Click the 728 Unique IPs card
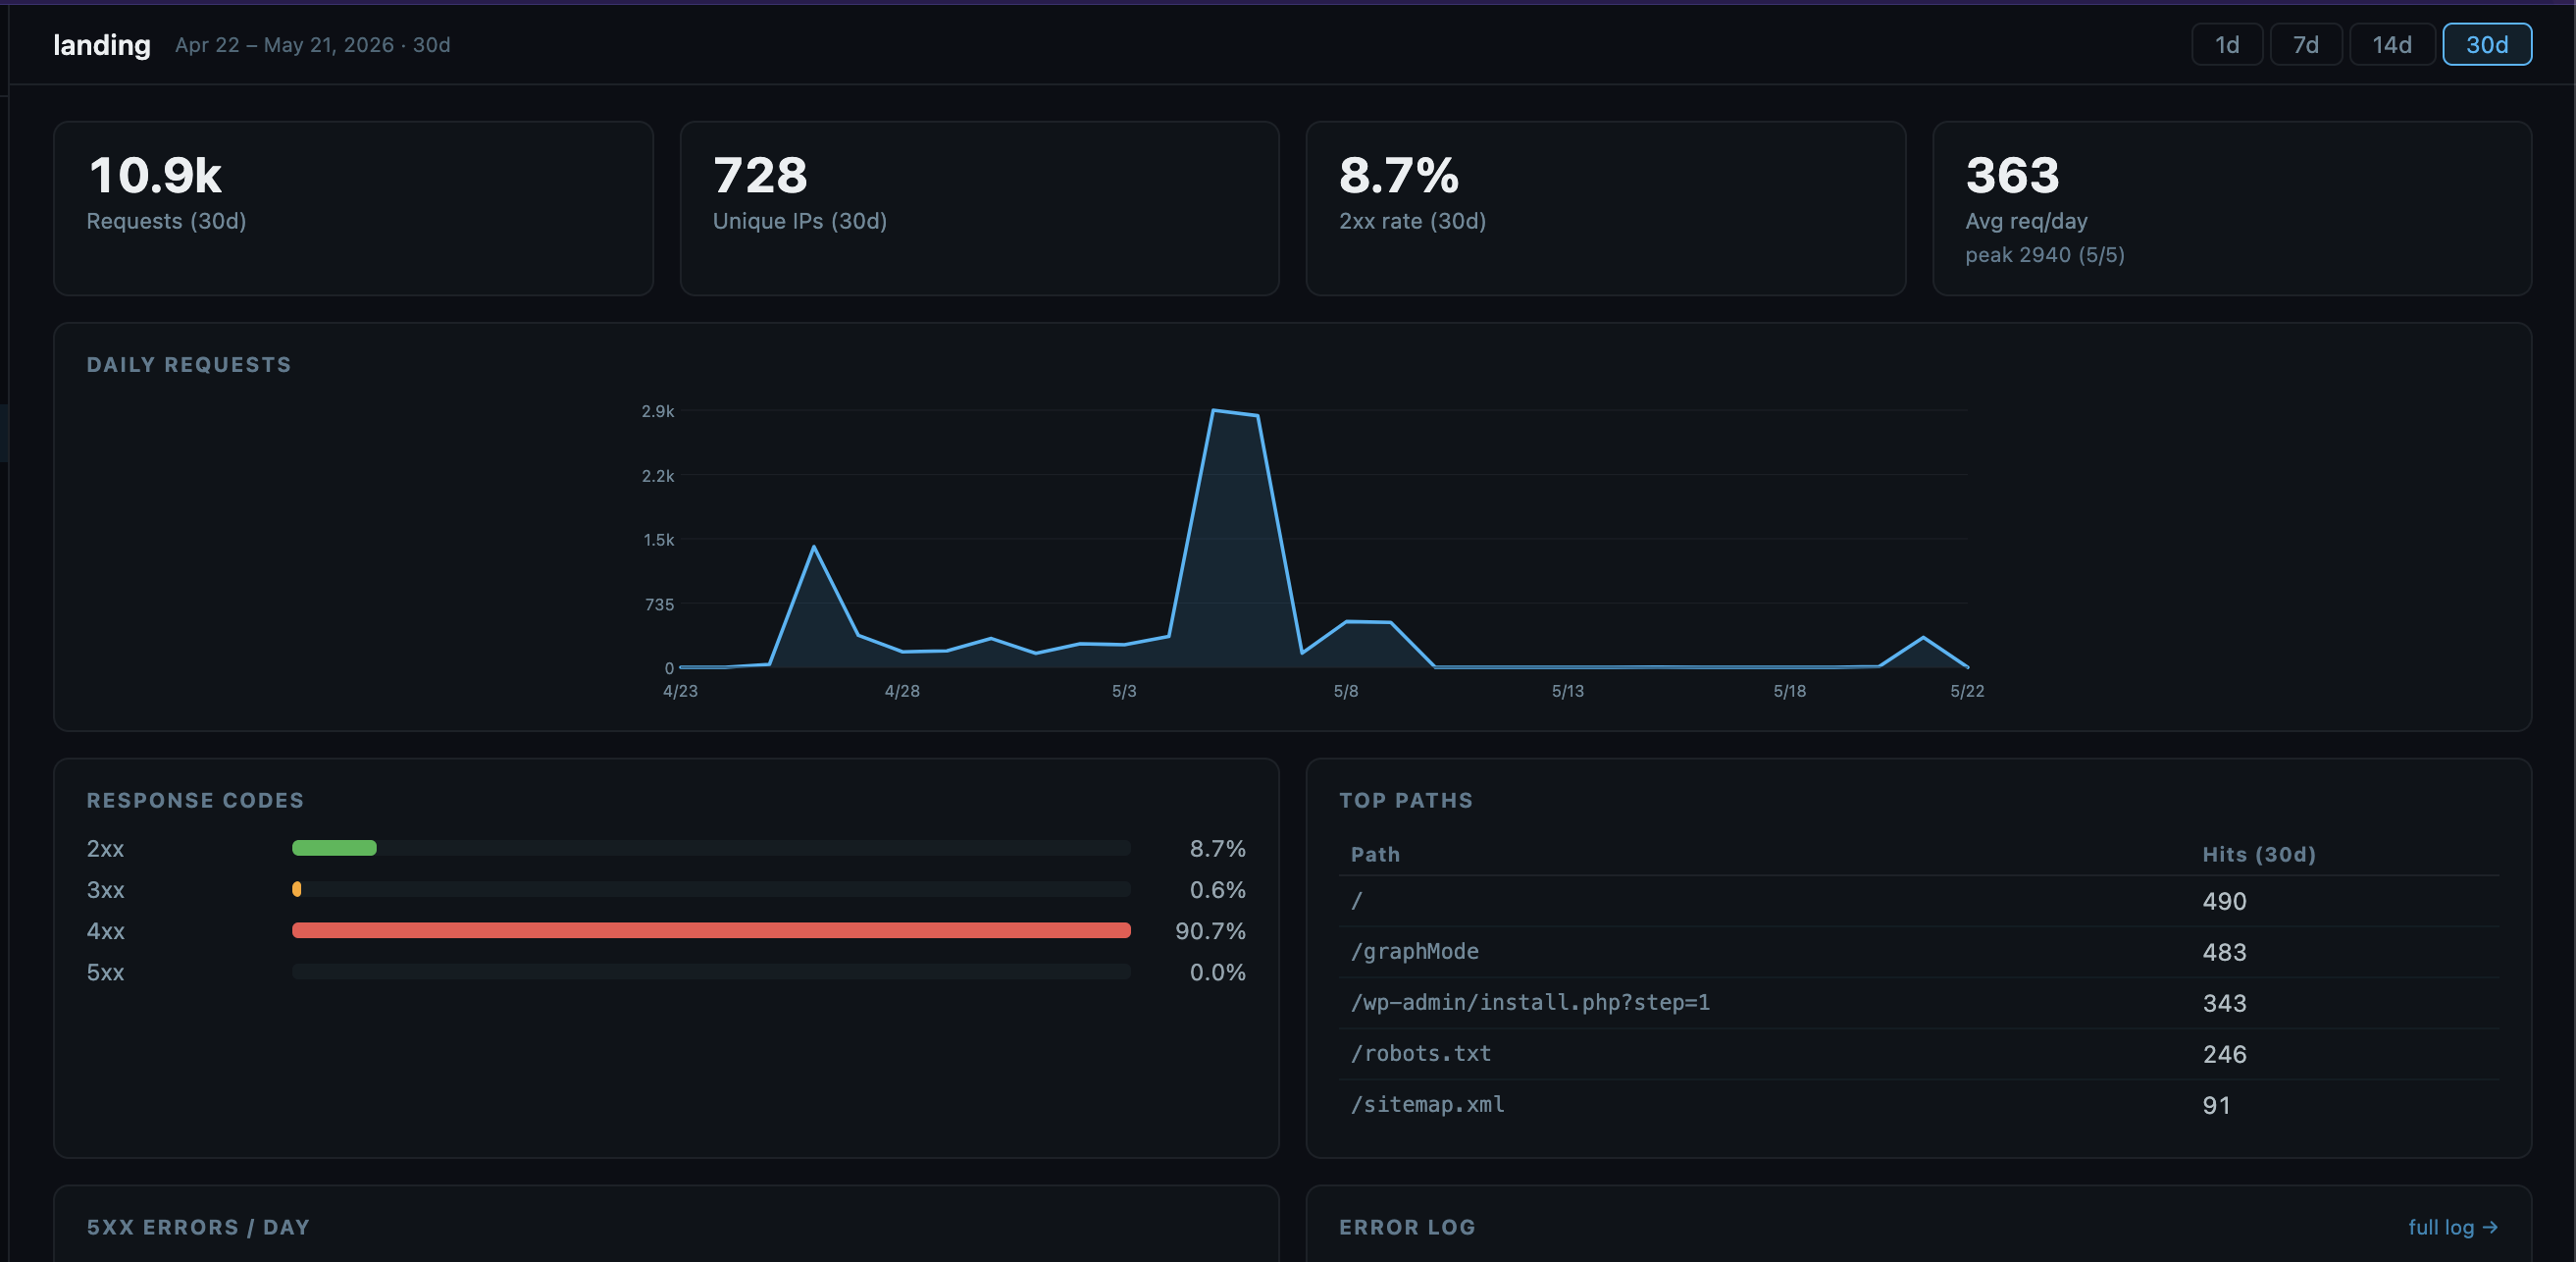Screen dimensions: 2576x1262 click(979, 208)
